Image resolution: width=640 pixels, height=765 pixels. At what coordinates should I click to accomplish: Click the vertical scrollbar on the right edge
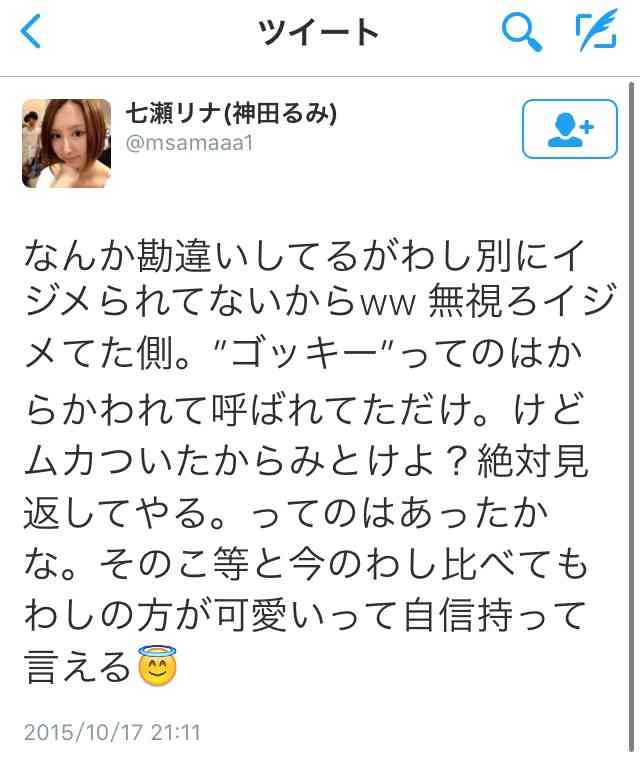[x=631, y=417]
